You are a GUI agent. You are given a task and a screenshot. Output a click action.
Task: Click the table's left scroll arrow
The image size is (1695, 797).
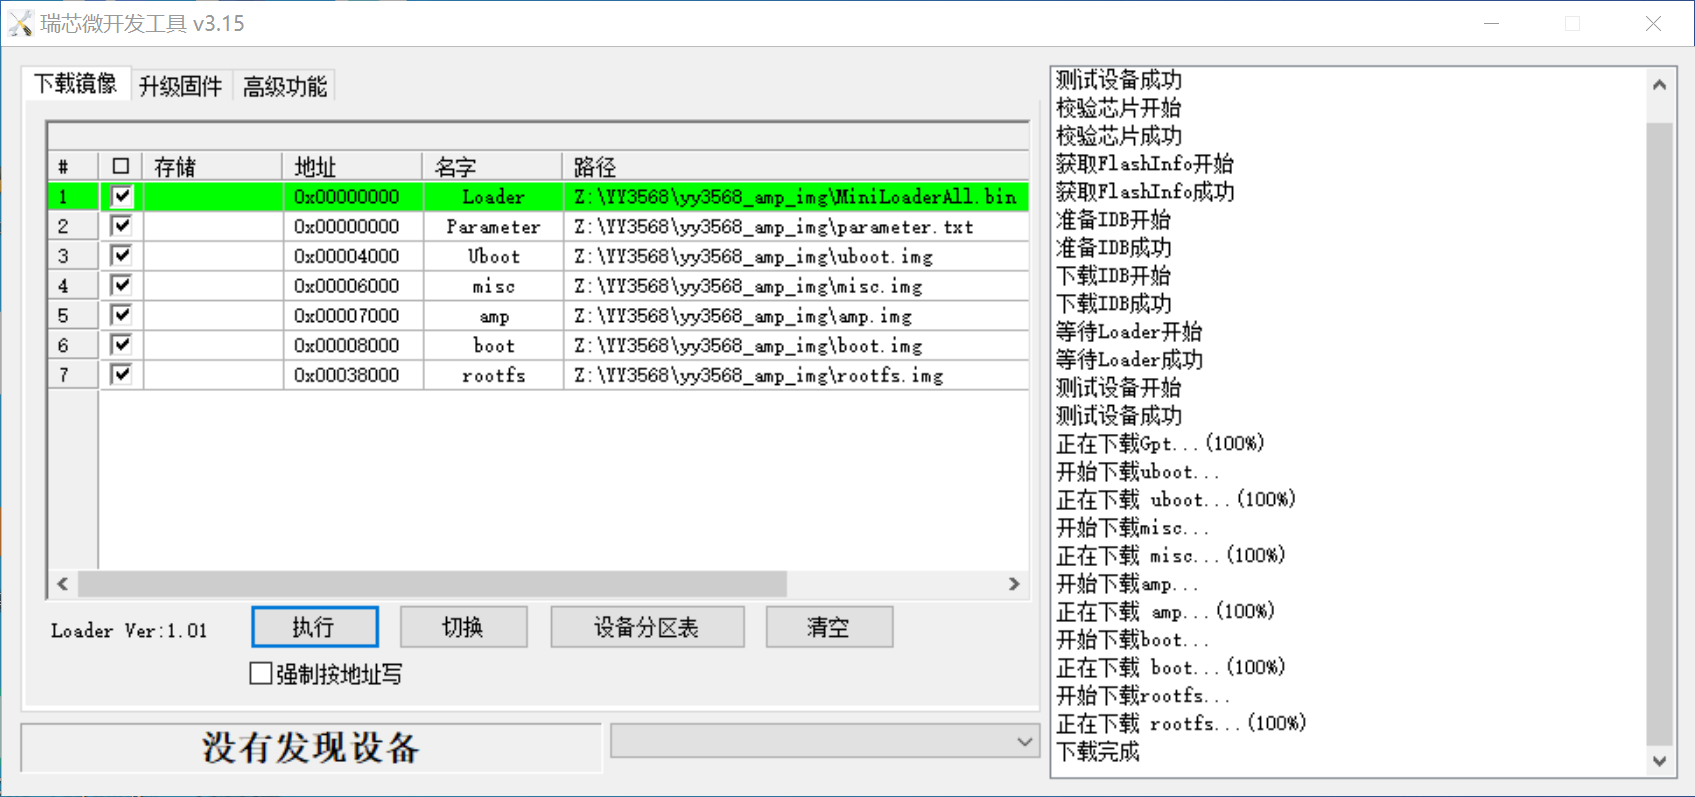tap(62, 584)
